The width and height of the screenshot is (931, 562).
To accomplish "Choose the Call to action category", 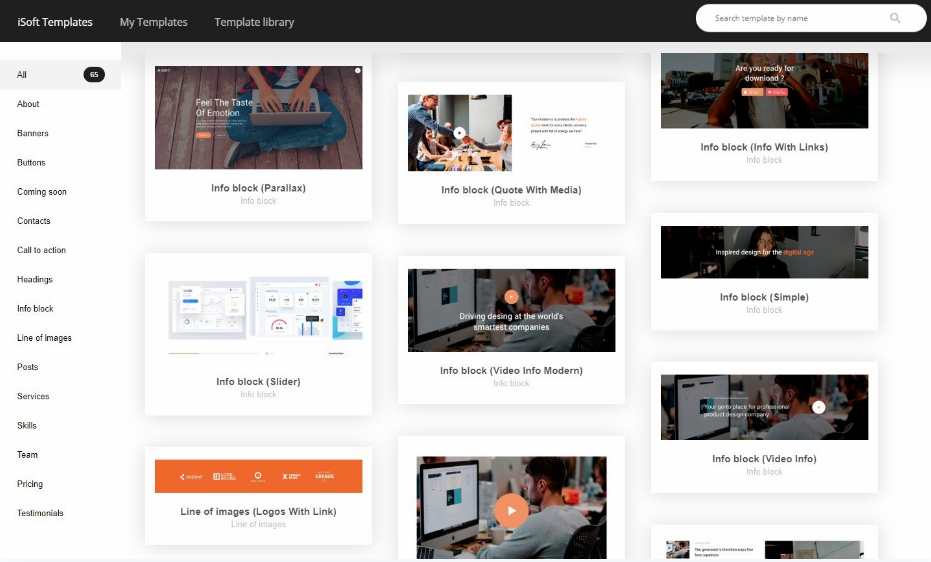I will tap(41, 250).
